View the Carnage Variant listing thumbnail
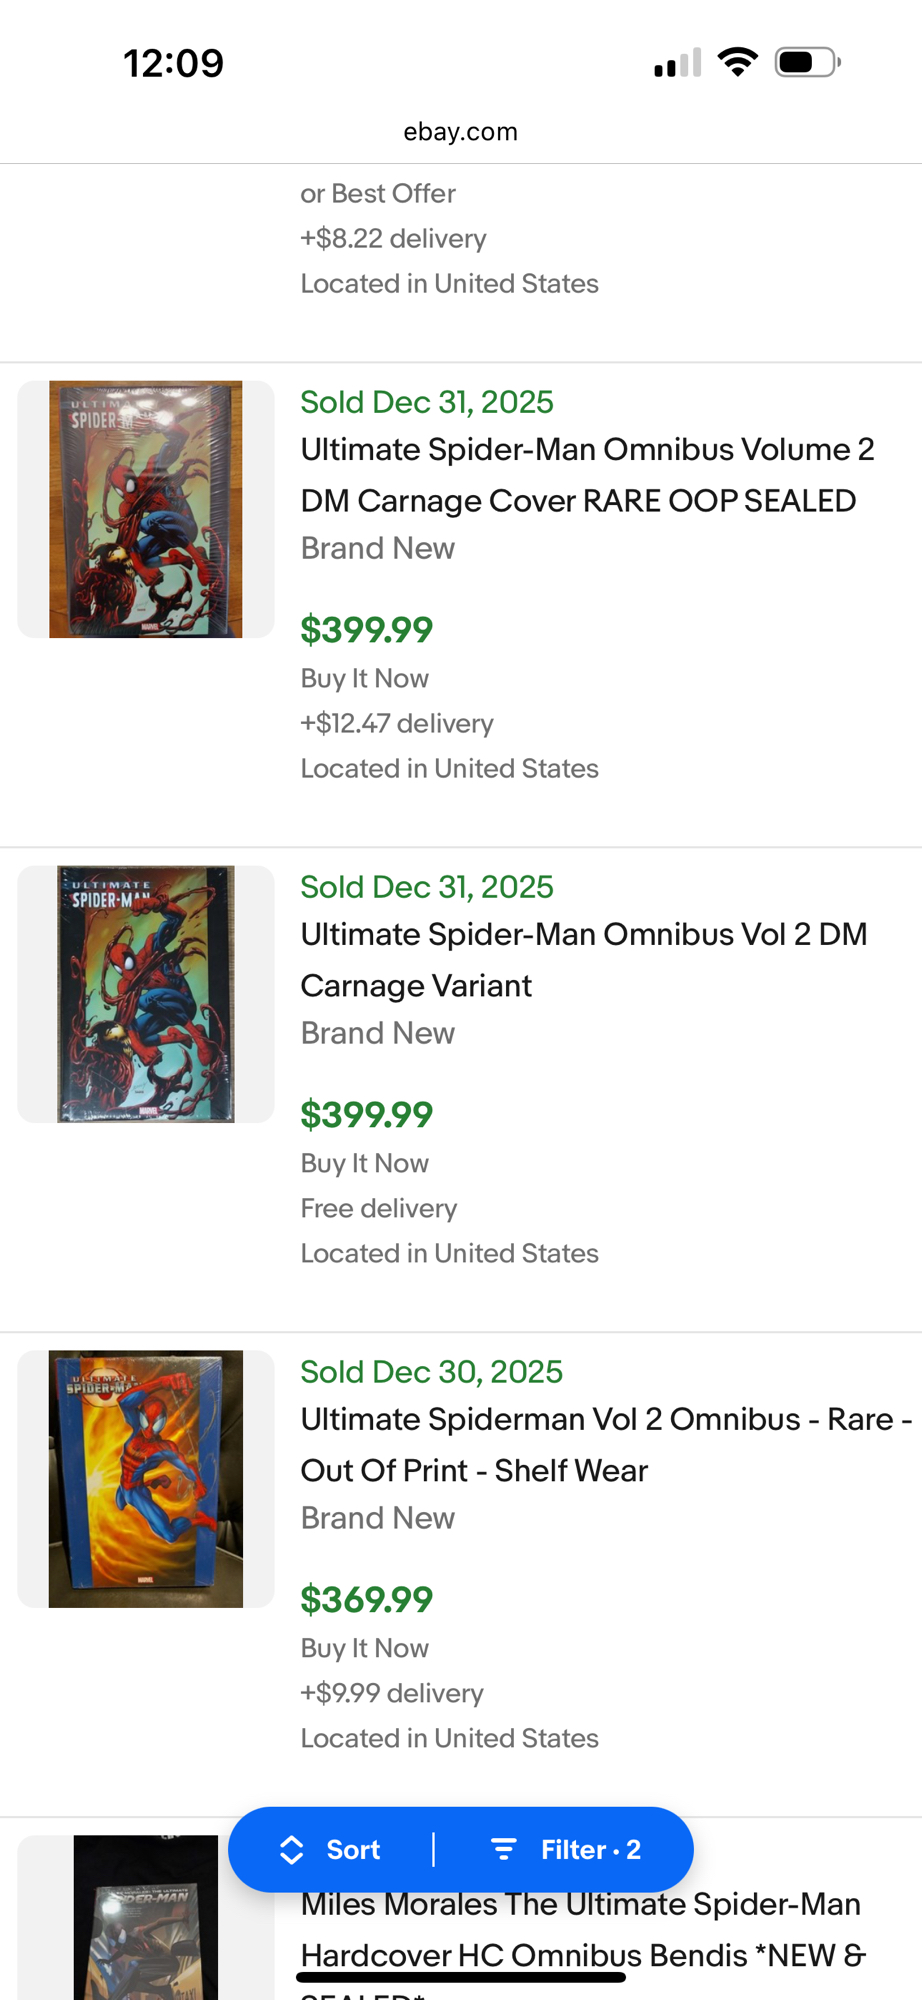922x2000 pixels. click(146, 994)
